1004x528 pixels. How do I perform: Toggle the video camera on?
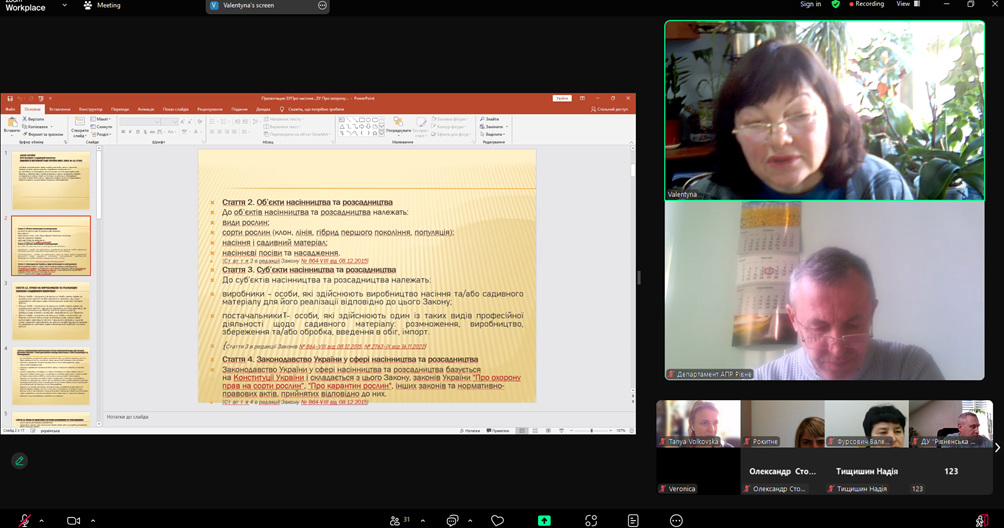(73, 520)
